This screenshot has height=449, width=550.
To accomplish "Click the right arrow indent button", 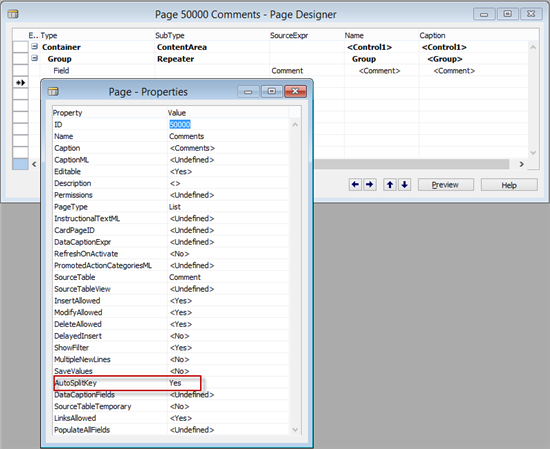I will (x=370, y=185).
